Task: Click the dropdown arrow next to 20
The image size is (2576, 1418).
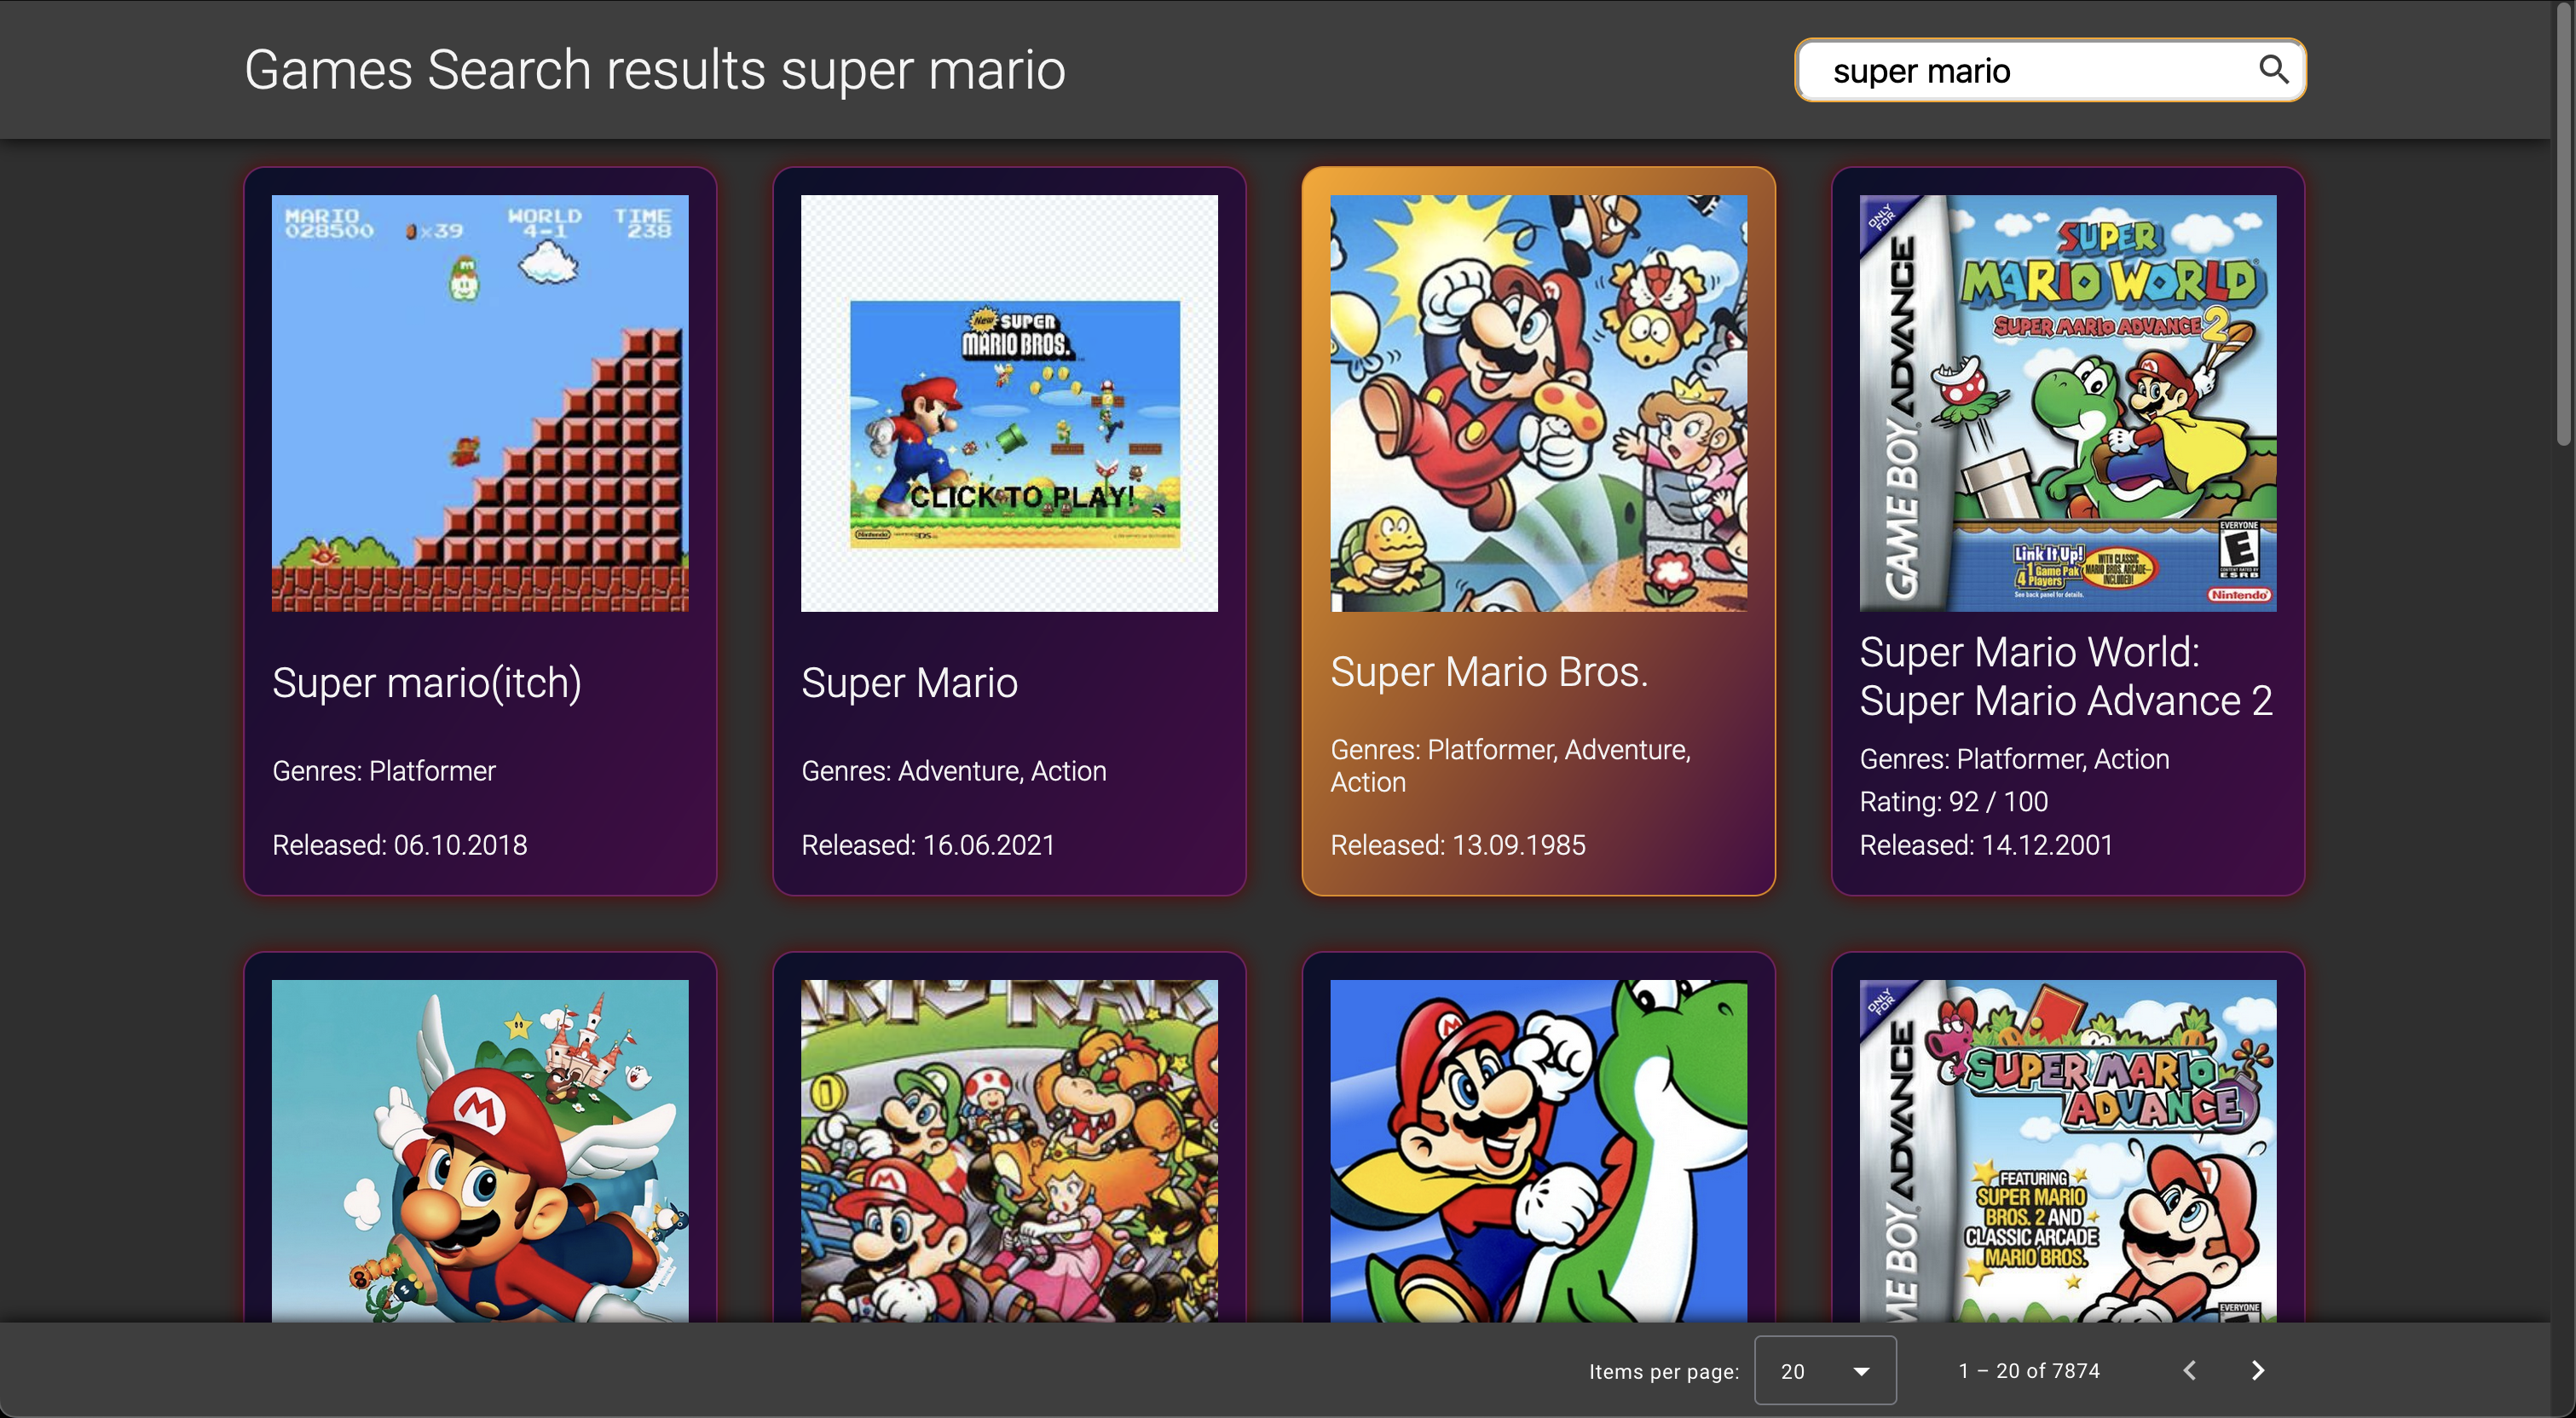Action: [x=1861, y=1371]
